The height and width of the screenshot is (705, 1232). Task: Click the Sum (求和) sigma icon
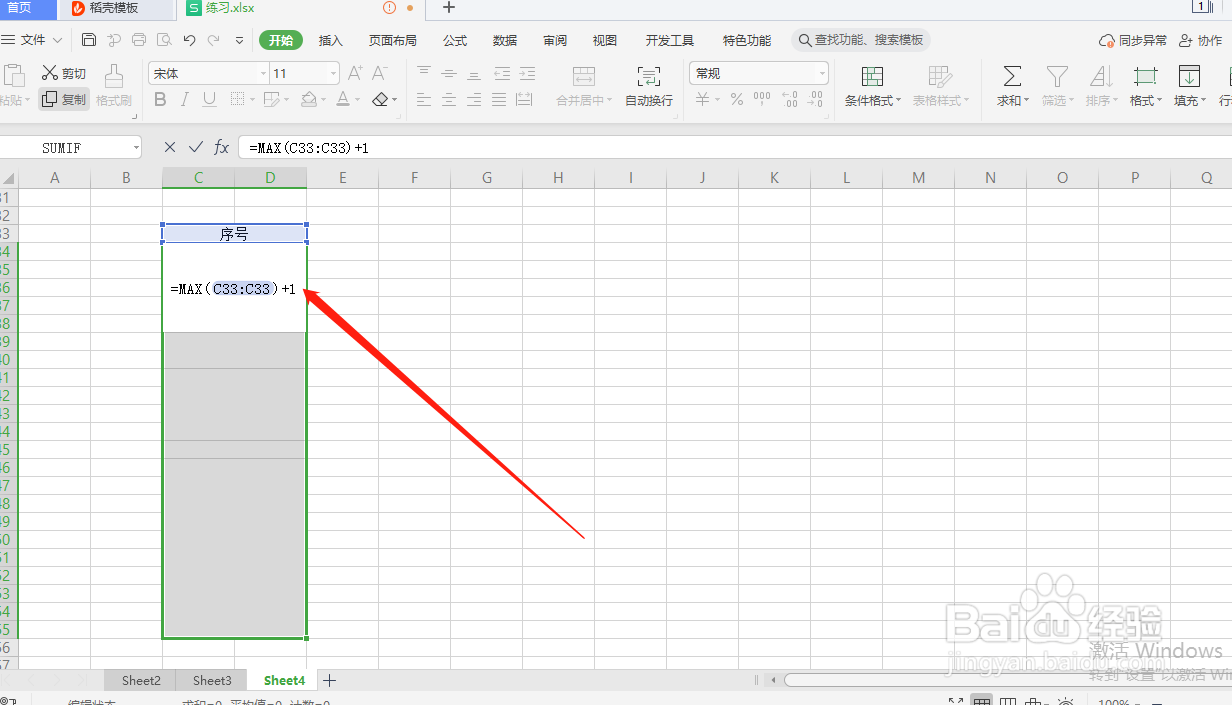point(1012,76)
